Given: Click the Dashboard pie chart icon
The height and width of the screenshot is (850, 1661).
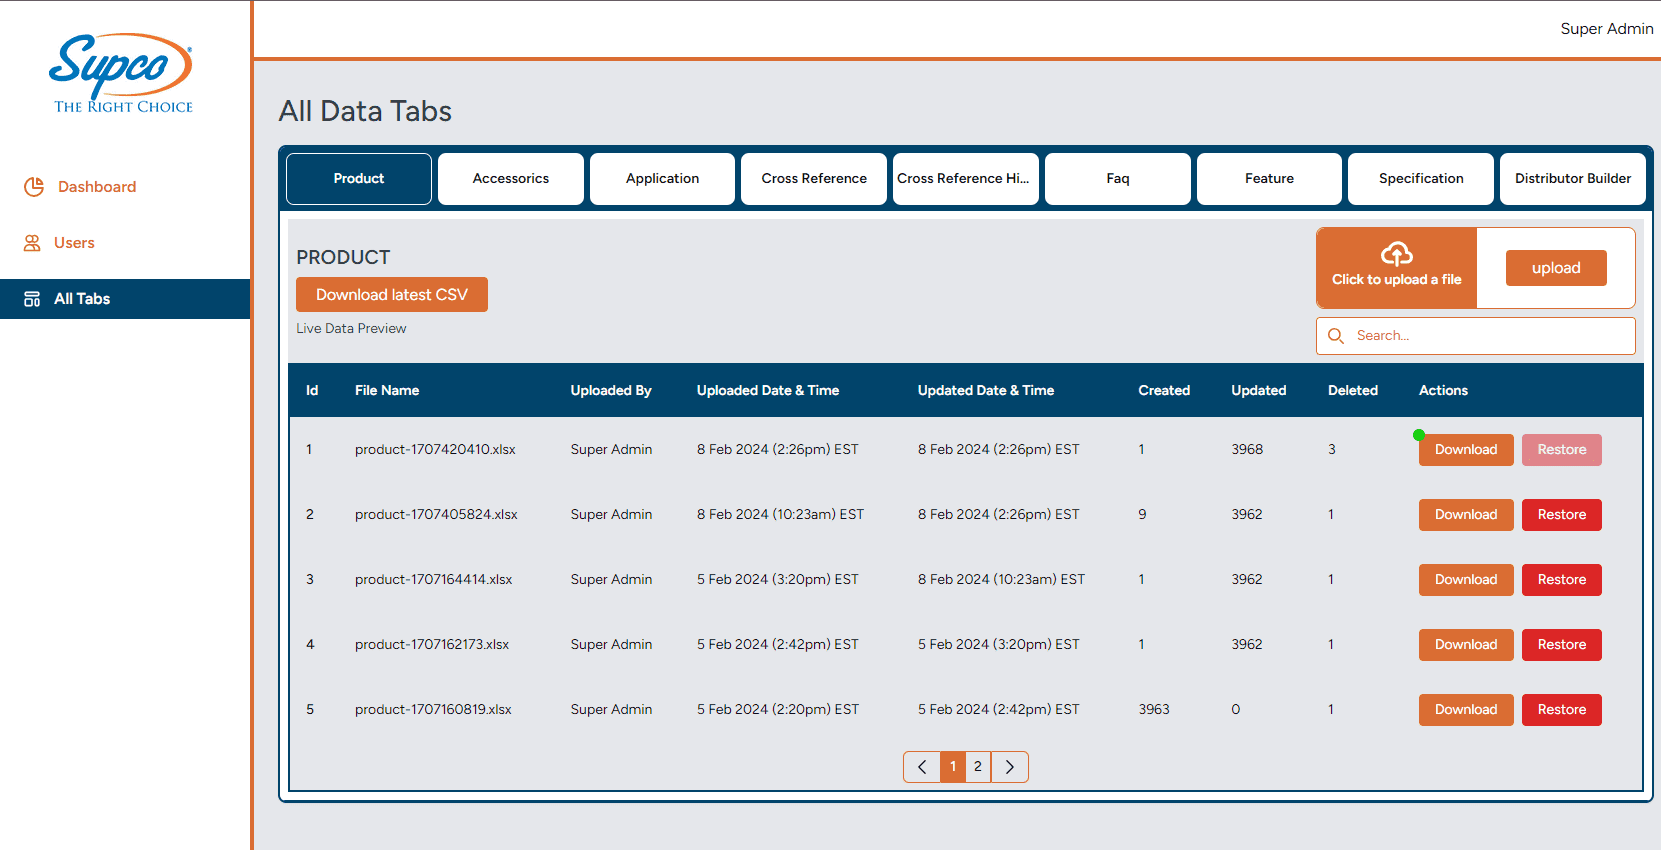Looking at the screenshot, I should (x=34, y=187).
